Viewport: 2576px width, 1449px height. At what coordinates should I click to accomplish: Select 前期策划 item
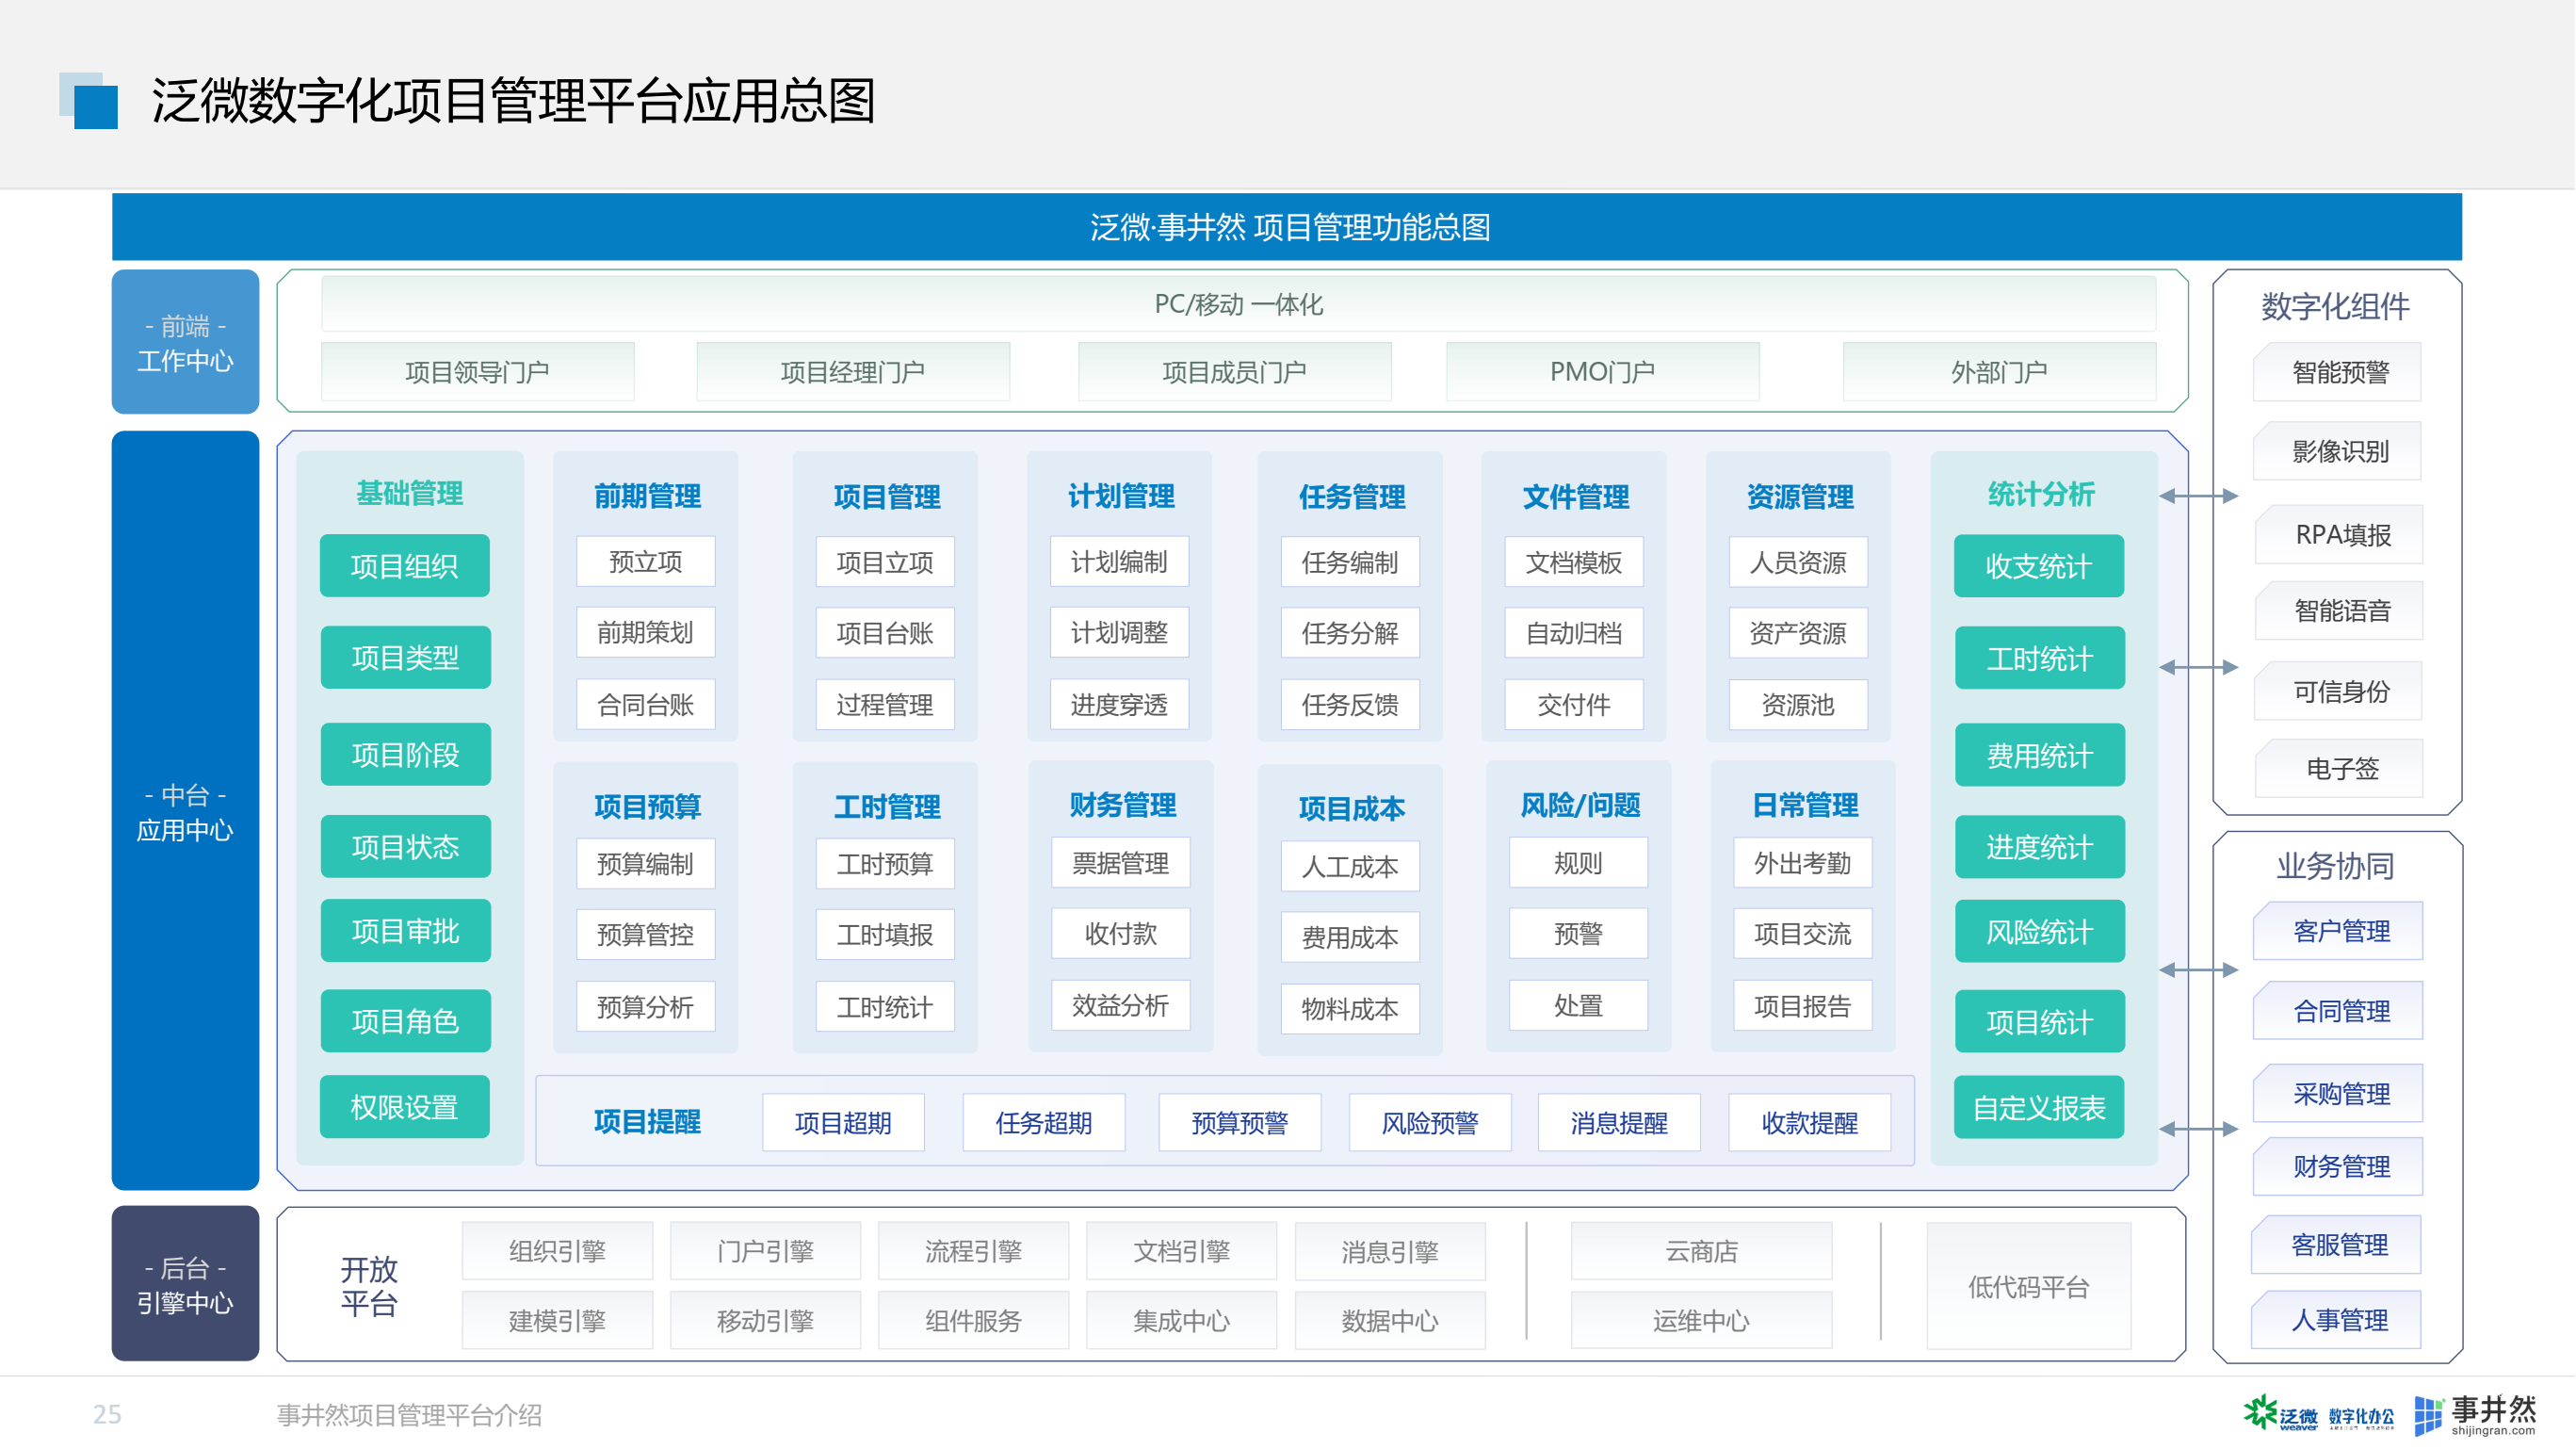pos(645,632)
